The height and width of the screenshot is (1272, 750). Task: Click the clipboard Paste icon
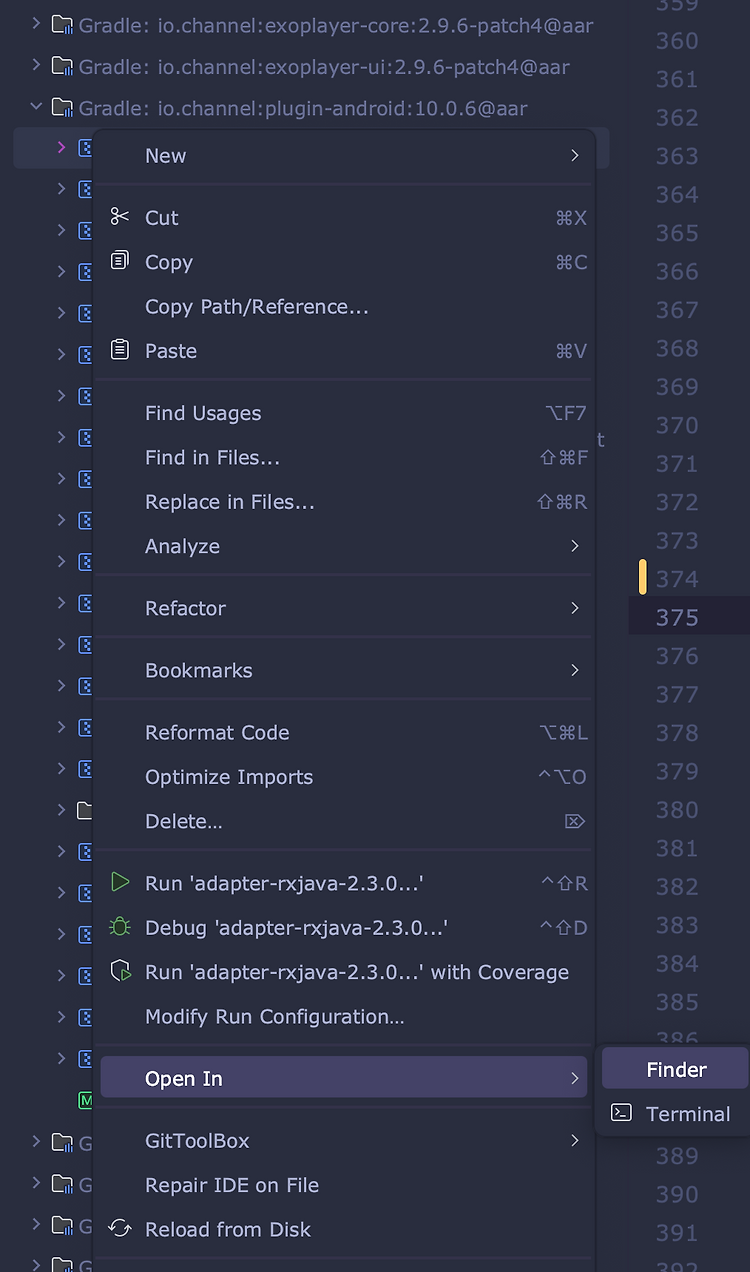pyautogui.click(x=120, y=350)
